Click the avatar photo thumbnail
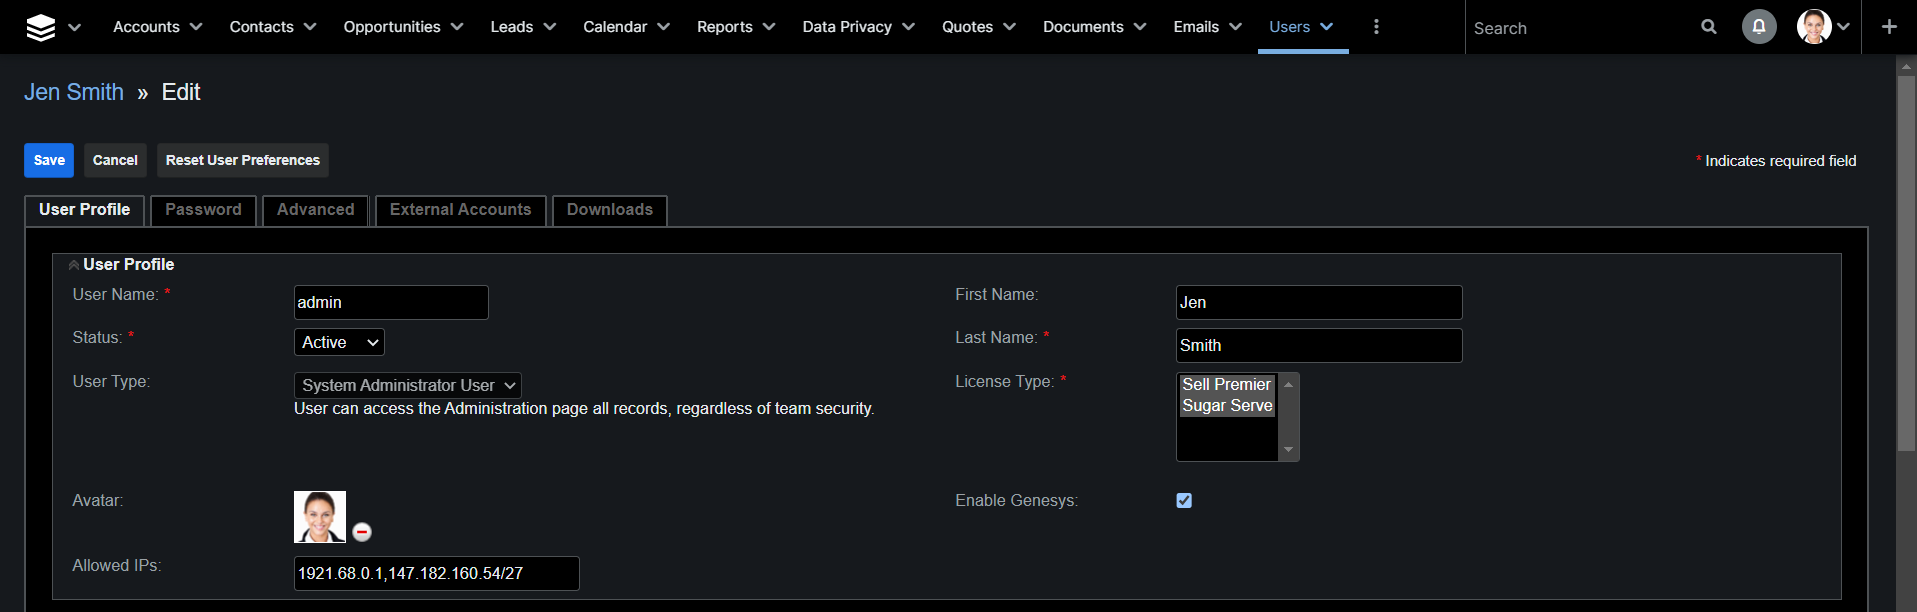The width and height of the screenshot is (1917, 612). pos(320,517)
